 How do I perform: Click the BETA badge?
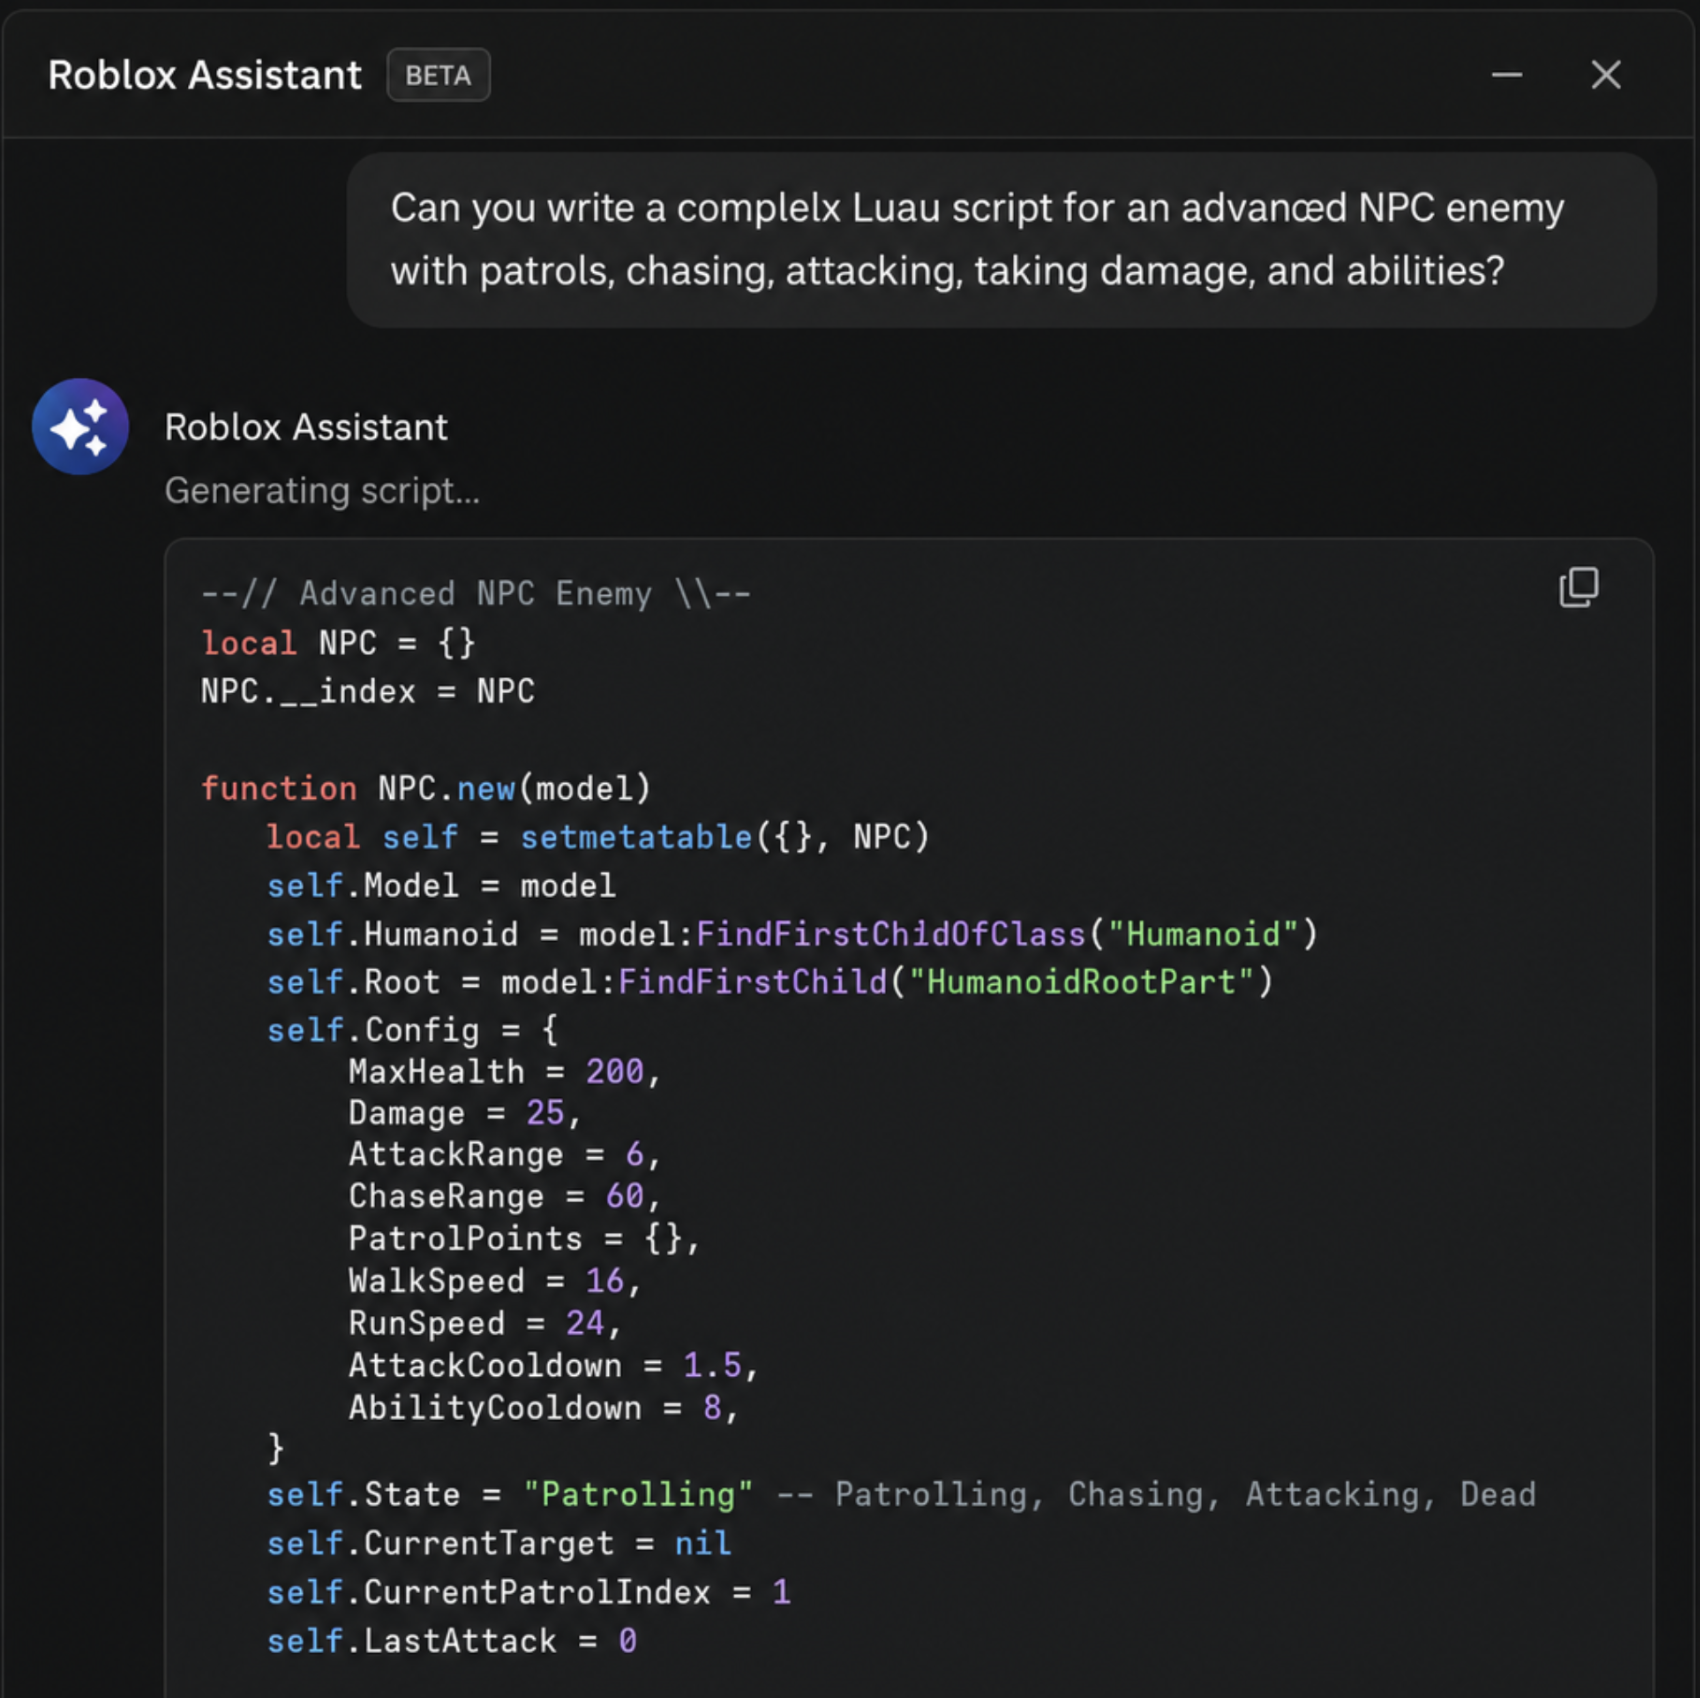[438, 75]
